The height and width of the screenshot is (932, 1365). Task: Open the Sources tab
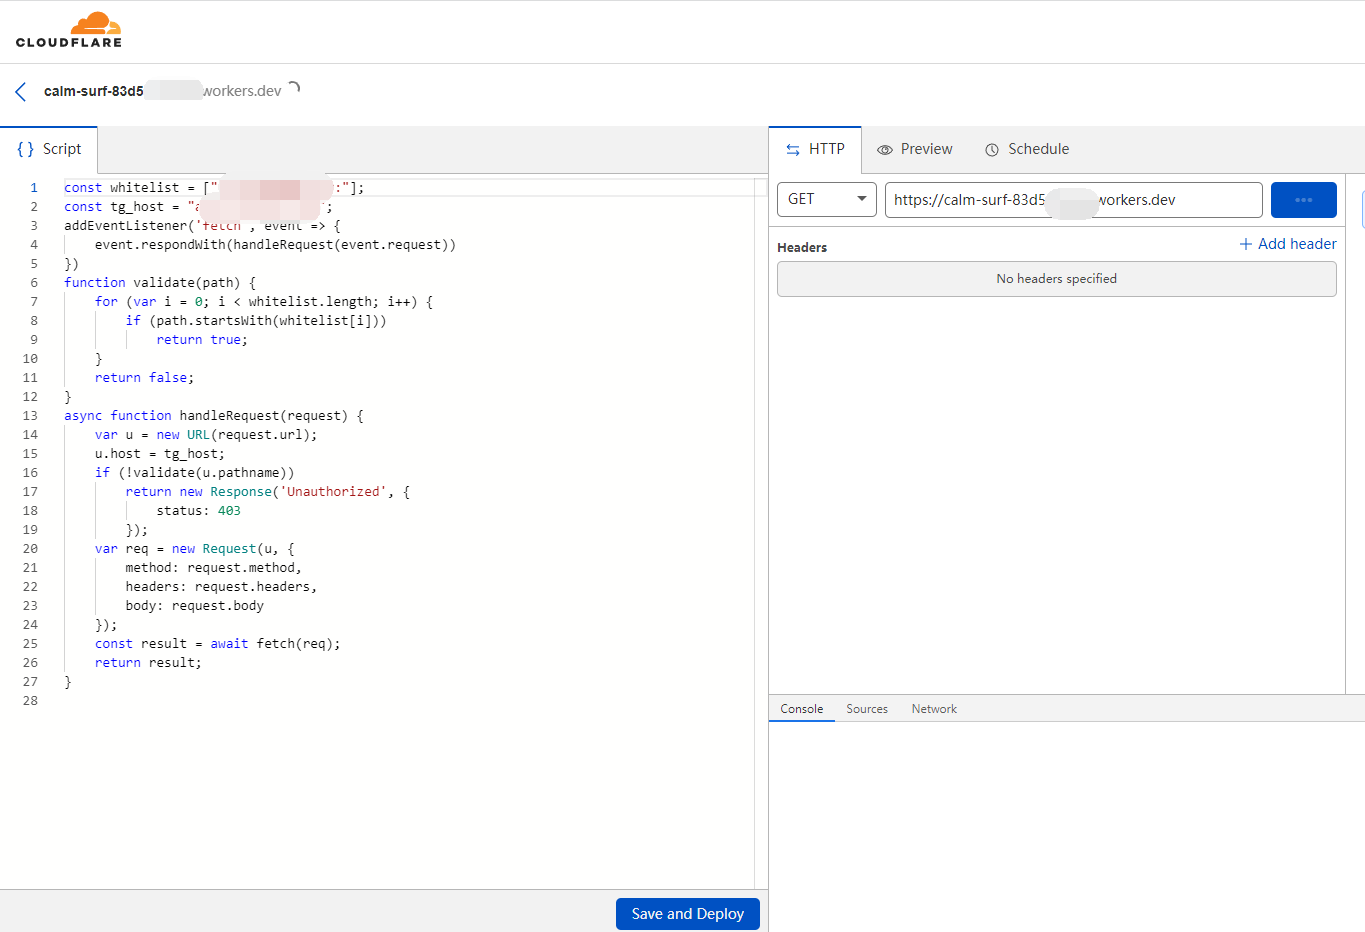coord(867,709)
